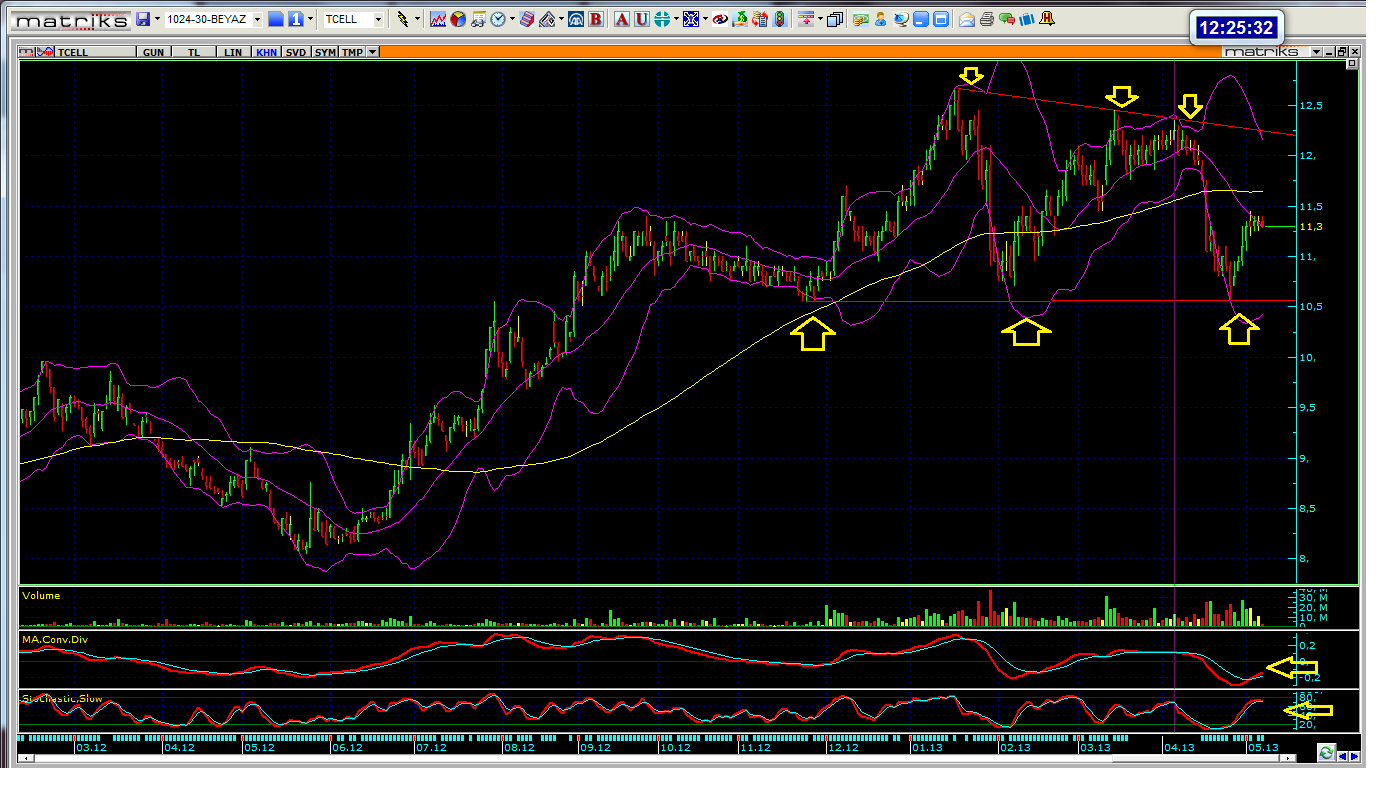Viewport: 1394px width, 804px height.
Task: Toggle the SVD chart option
Action: coord(296,52)
